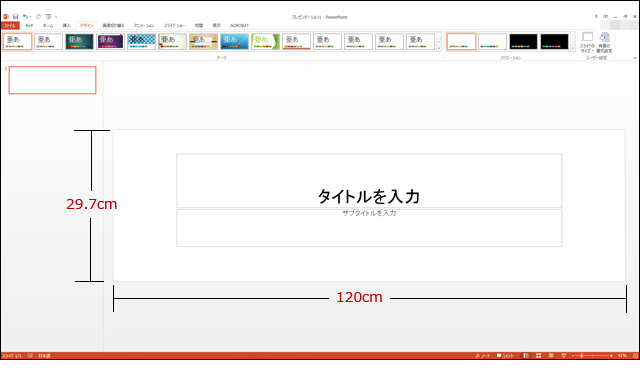Viewport: 640px width, 376px height.
Task: Collapse the ribbon with the small arrow
Action: (x=635, y=58)
